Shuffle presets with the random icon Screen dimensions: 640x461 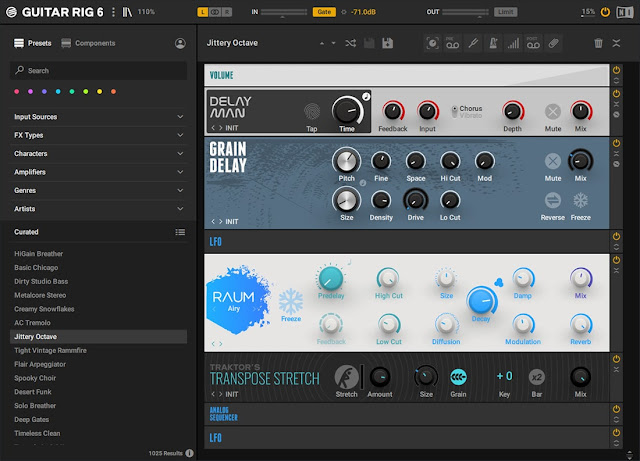coord(350,43)
